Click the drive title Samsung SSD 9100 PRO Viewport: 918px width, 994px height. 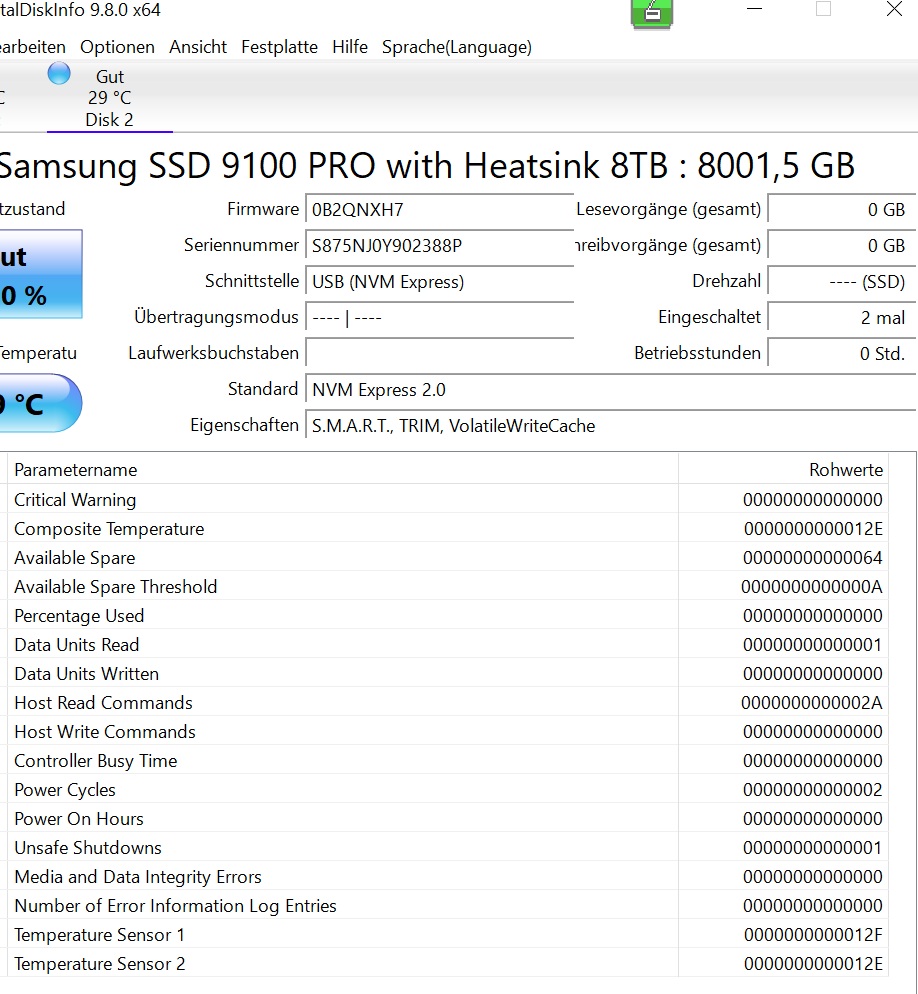click(x=426, y=166)
